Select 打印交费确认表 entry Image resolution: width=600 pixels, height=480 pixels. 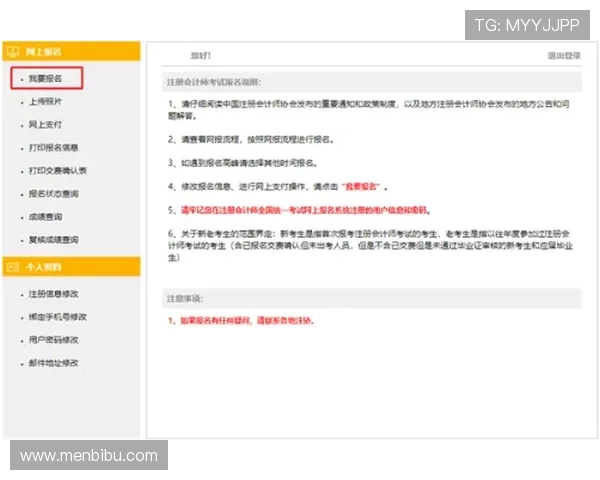tap(56, 171)
